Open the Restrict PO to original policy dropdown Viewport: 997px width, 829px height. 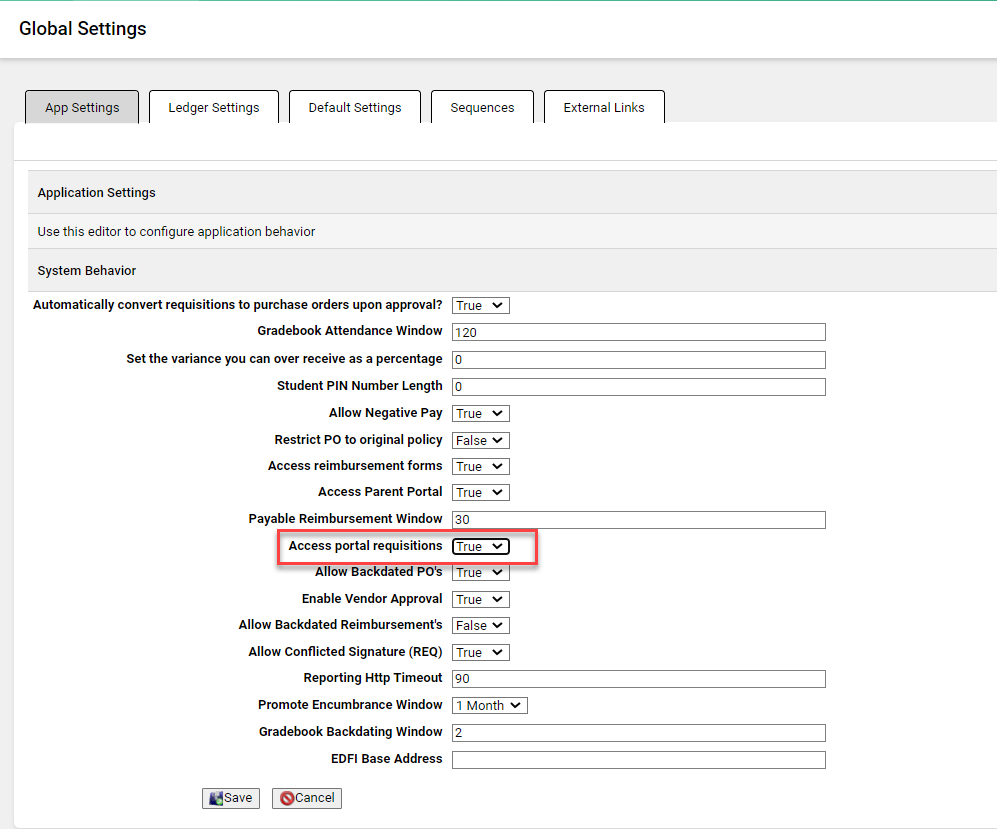tap(480, 440)
